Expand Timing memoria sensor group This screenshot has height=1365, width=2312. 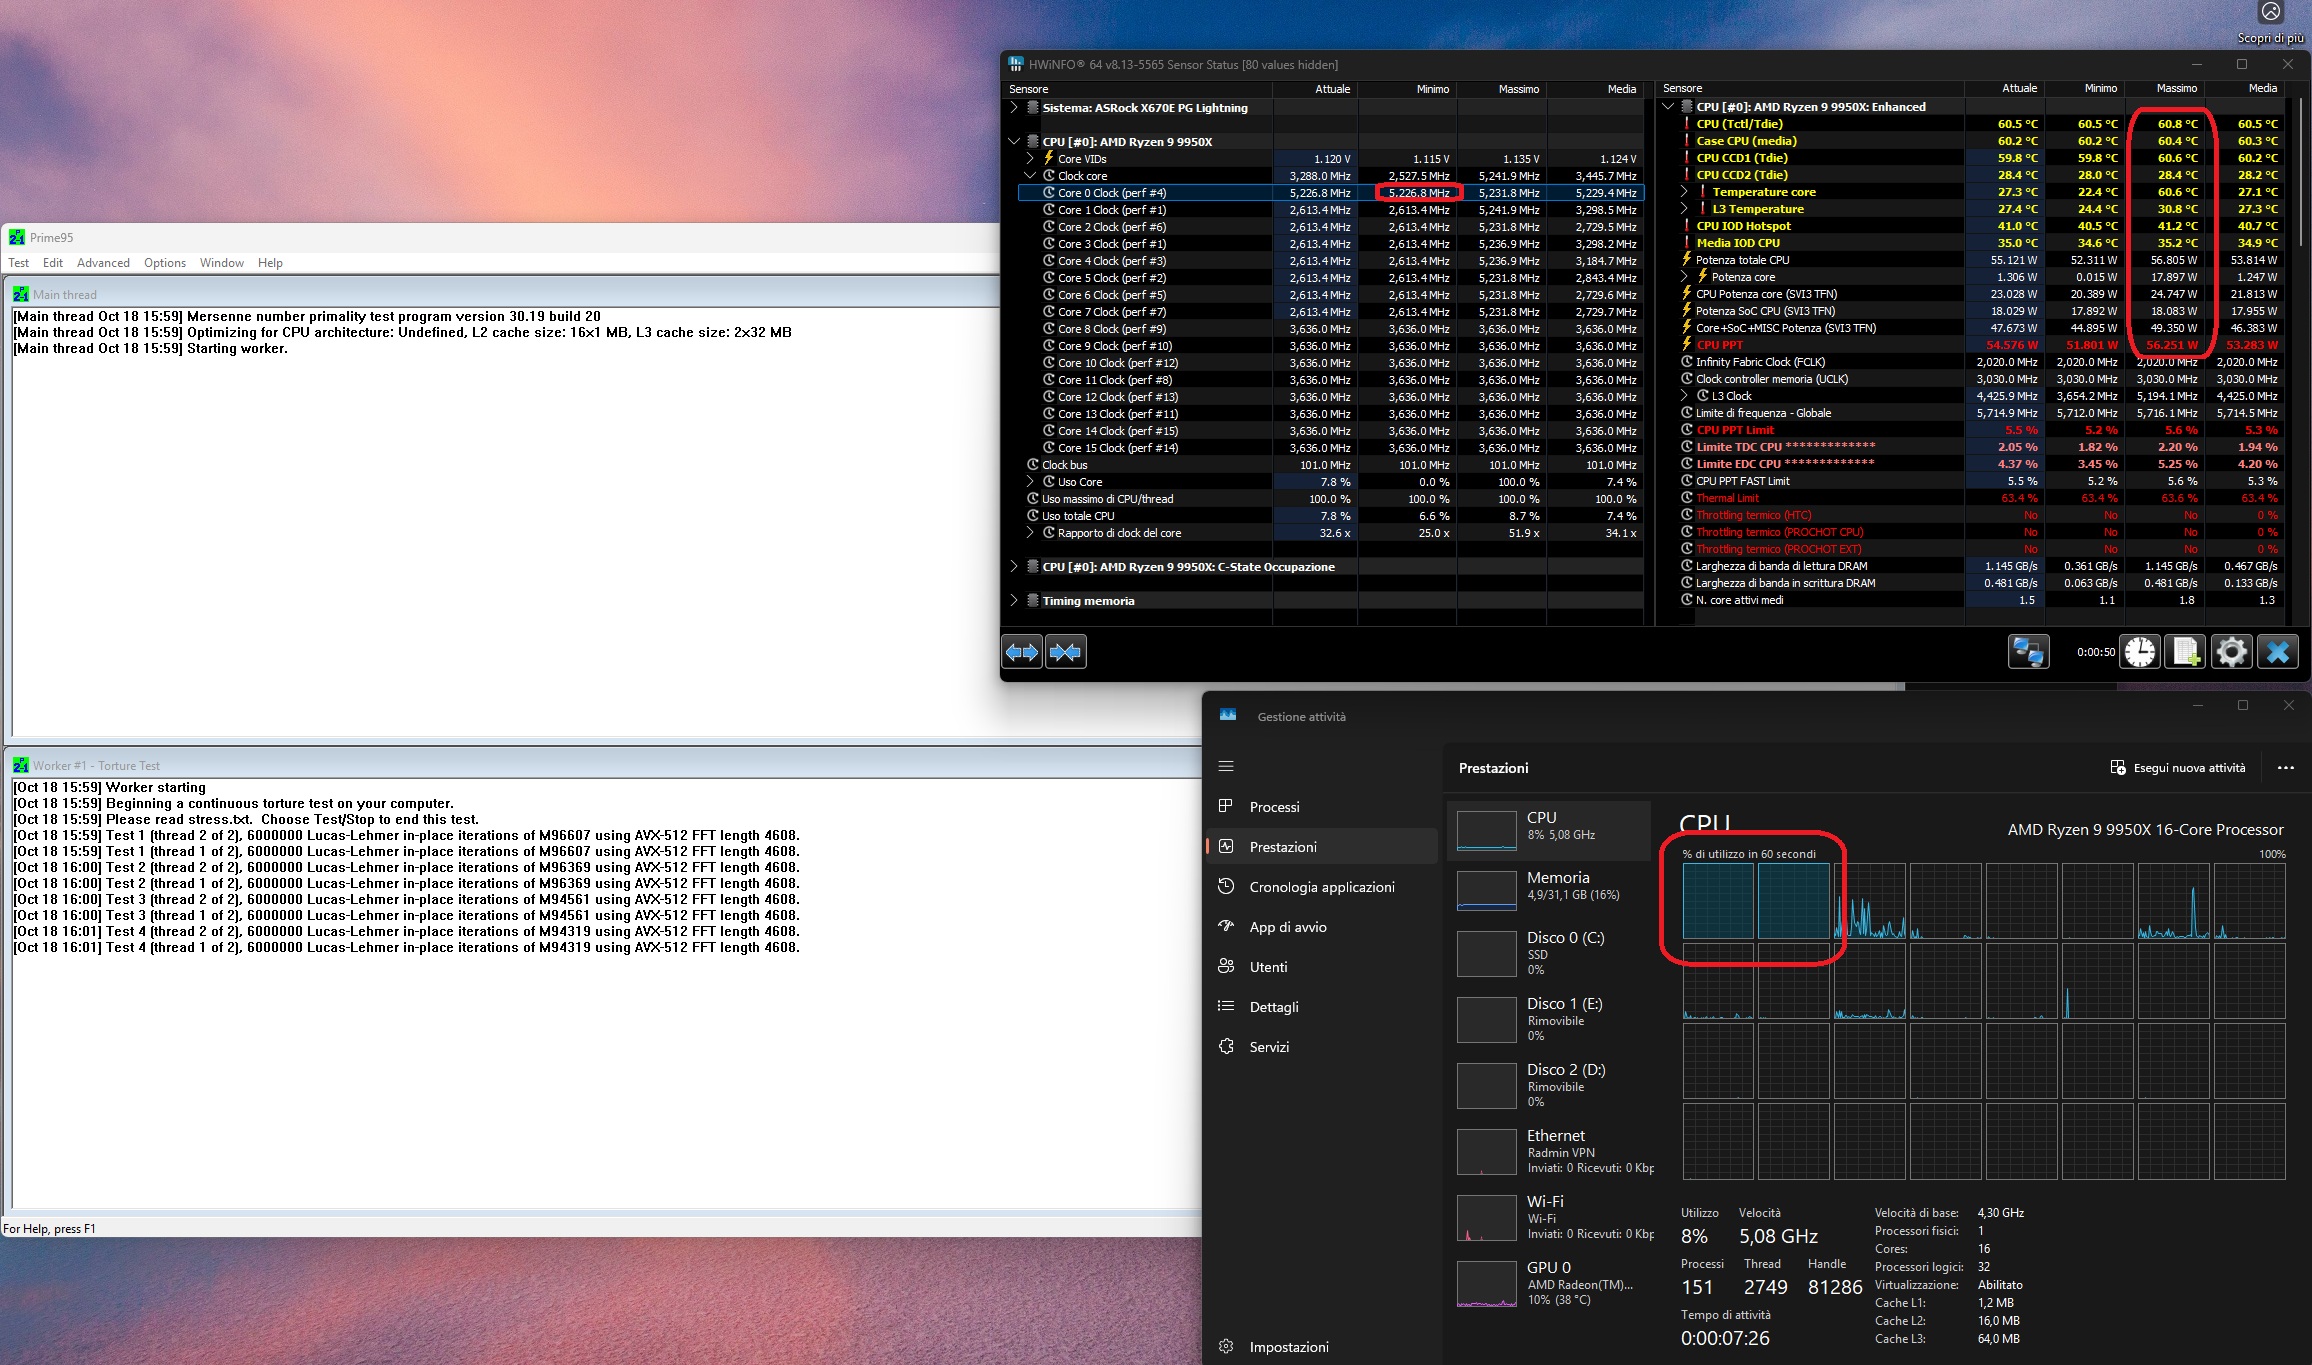click(1014, 601)
